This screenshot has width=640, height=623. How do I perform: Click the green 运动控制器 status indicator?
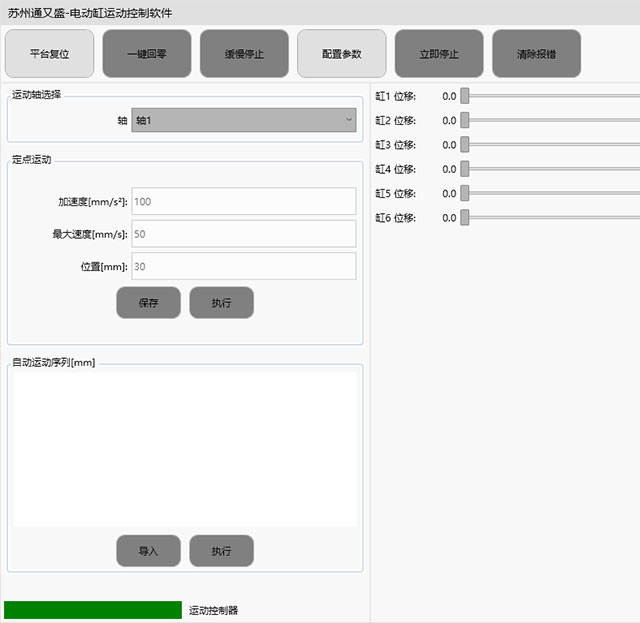[93, 610]
